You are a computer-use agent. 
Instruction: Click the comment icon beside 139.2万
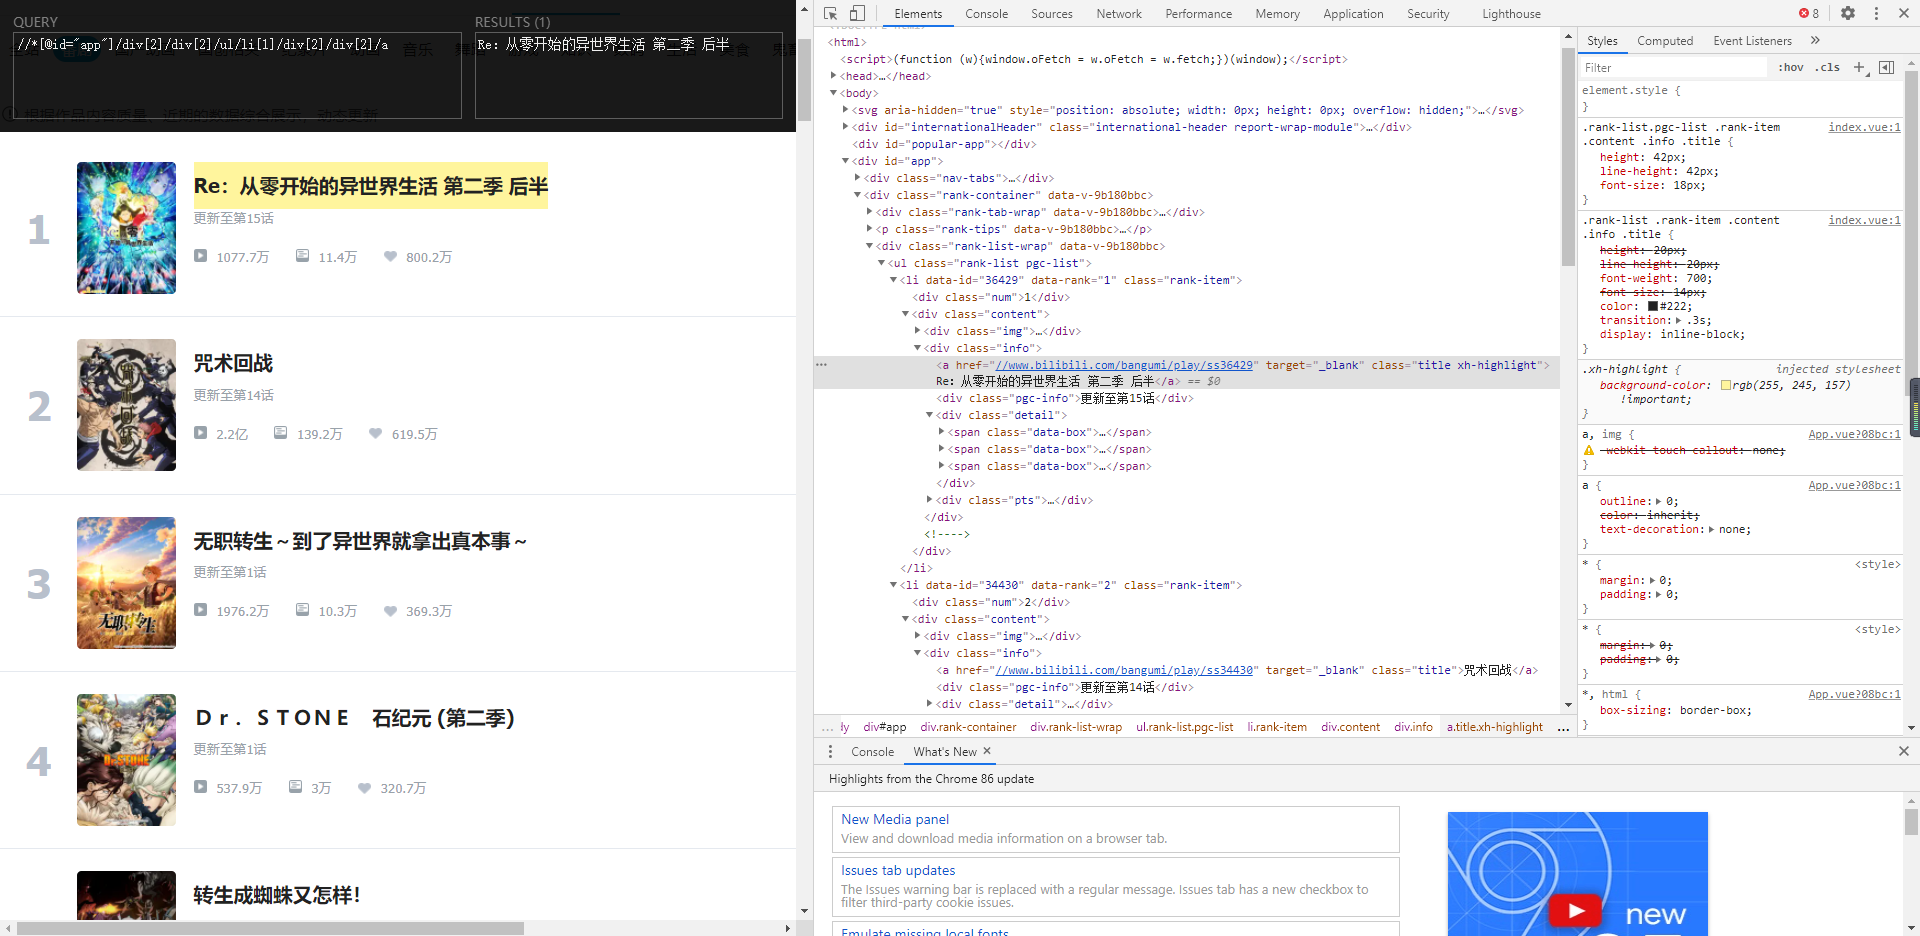coord(281,433)
